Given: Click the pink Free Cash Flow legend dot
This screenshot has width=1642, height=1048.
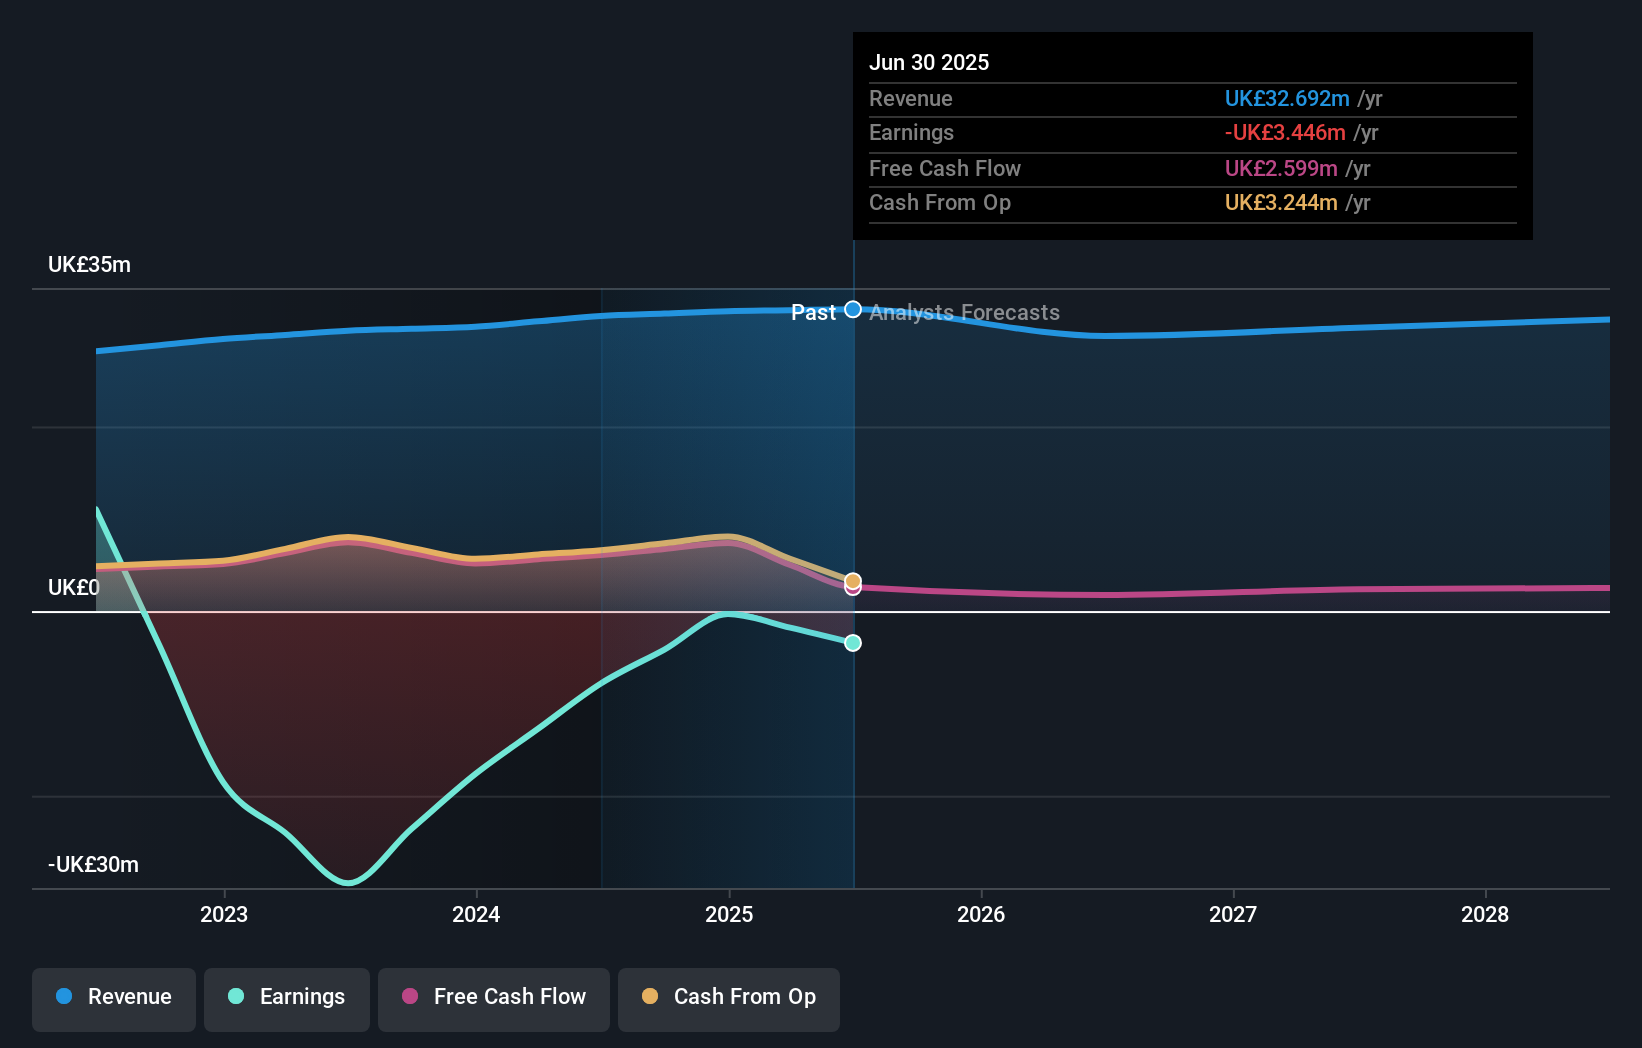Looking at the screenshot, I should point(411,997).
